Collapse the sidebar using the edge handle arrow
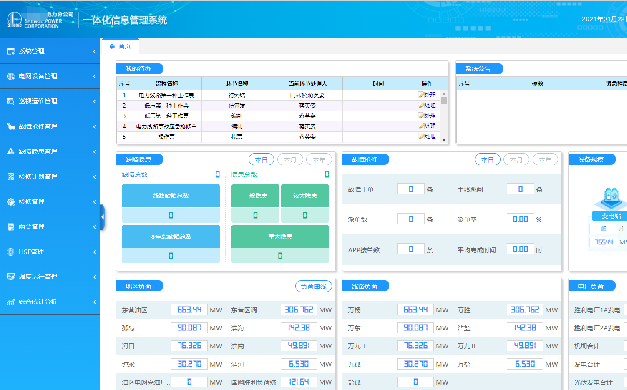 [102, 217]
